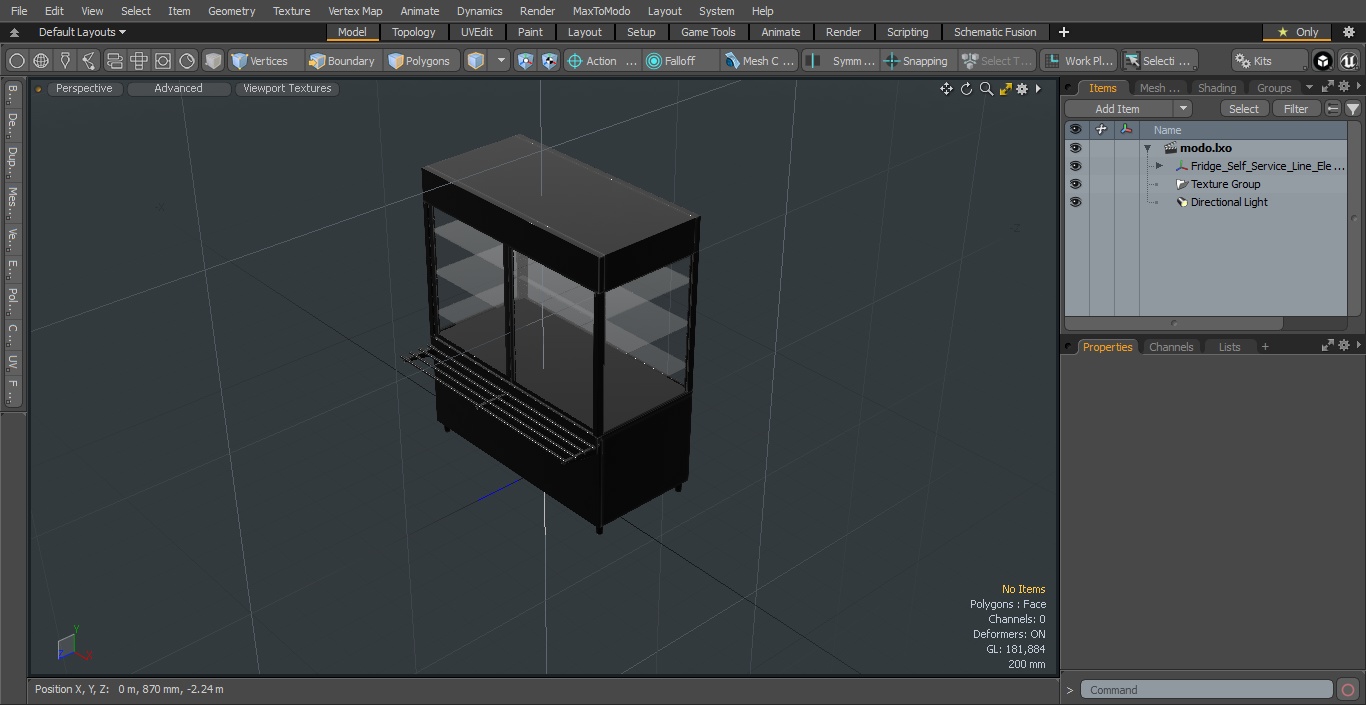Click Filter button in Items panel

click(1296, 109)
